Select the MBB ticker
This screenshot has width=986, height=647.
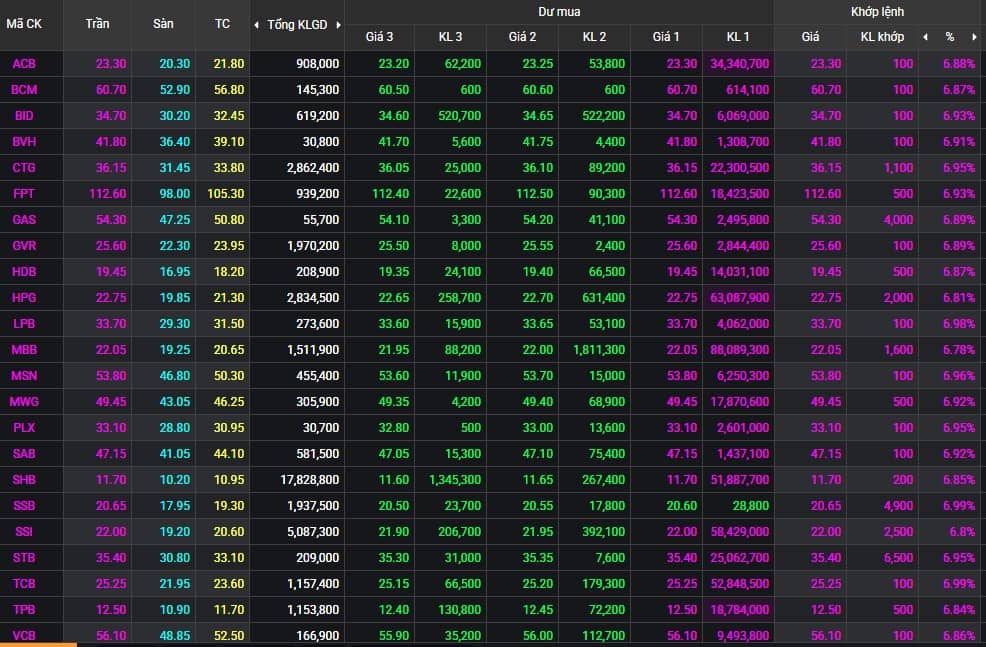tap(24, 350)
